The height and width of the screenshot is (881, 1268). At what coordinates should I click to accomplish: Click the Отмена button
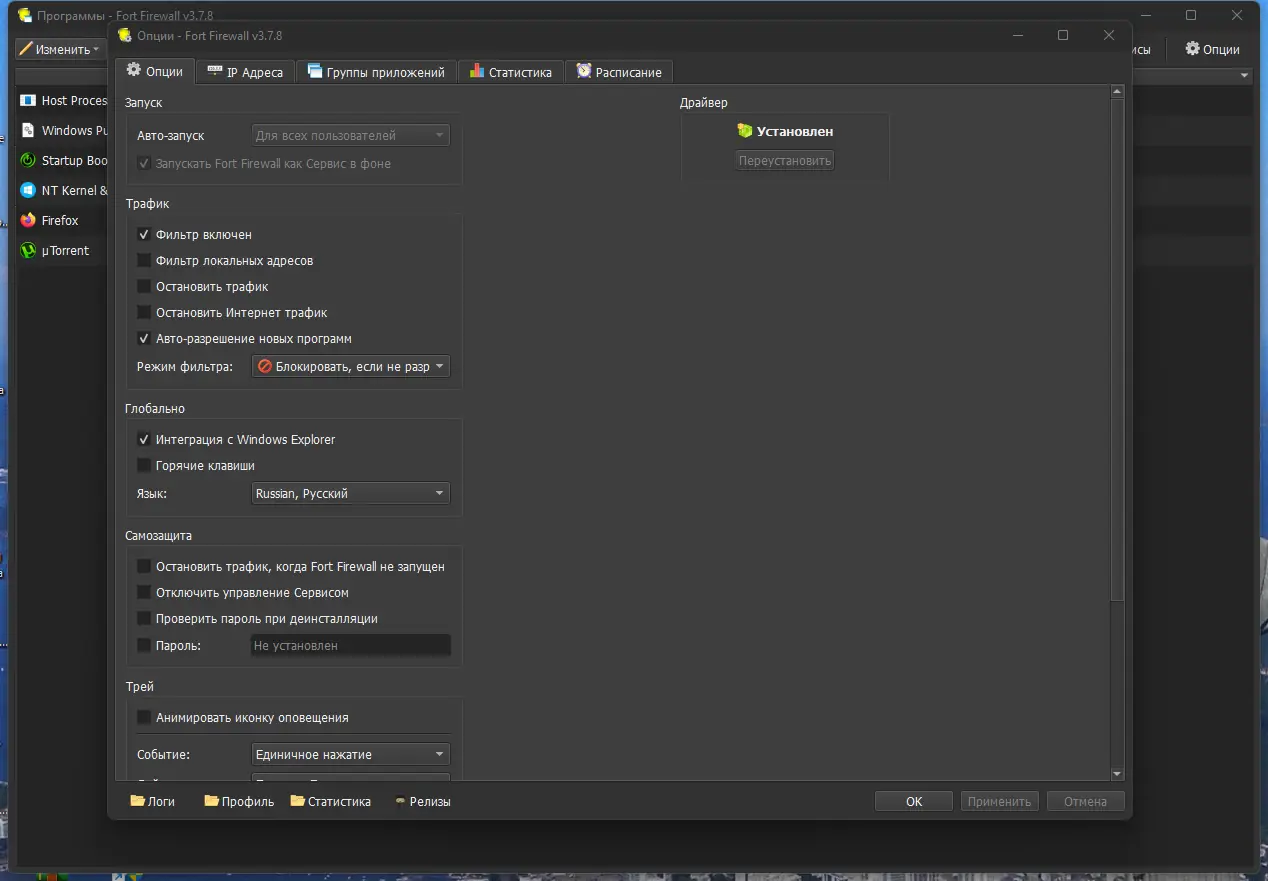pos(1085,801)
